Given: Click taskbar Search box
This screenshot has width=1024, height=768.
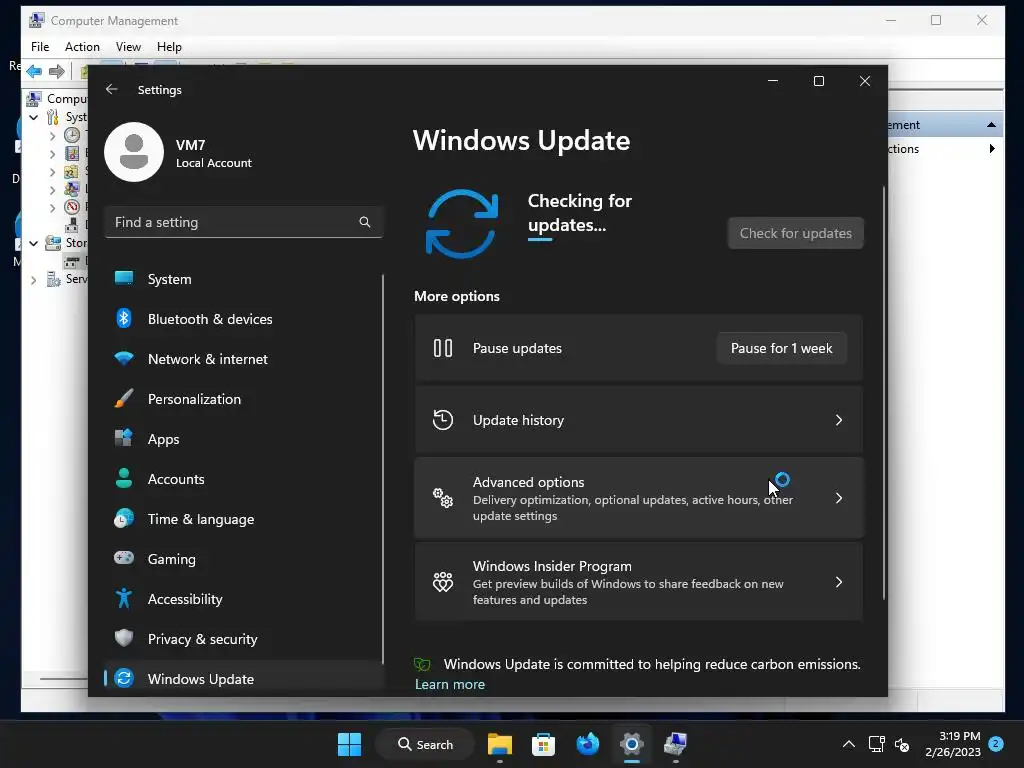Looking at the screenshot, I should coord(425,744).
